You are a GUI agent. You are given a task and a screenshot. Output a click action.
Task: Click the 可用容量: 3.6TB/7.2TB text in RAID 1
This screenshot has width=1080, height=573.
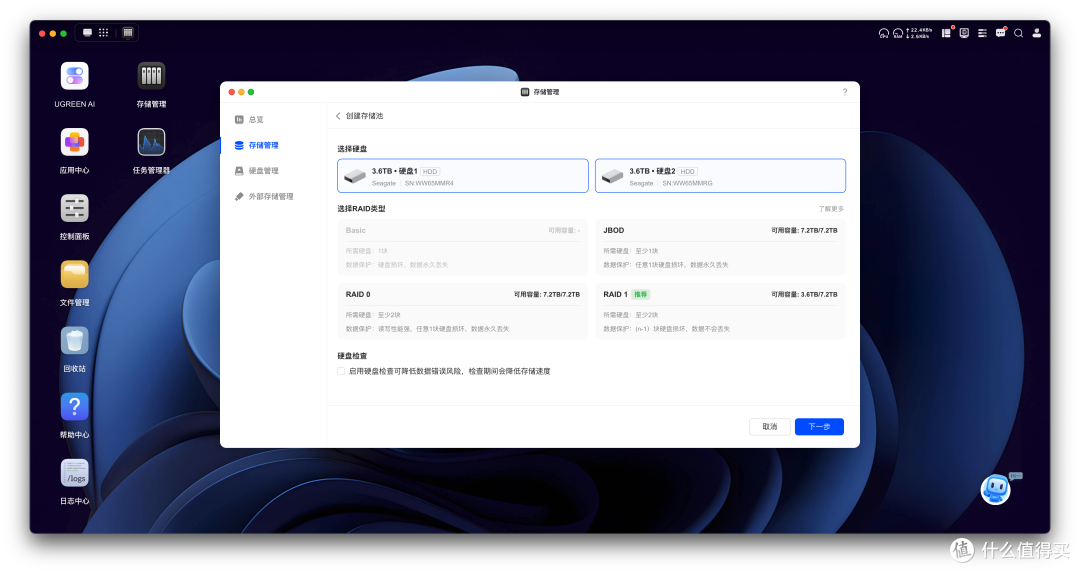click(804, 294)
